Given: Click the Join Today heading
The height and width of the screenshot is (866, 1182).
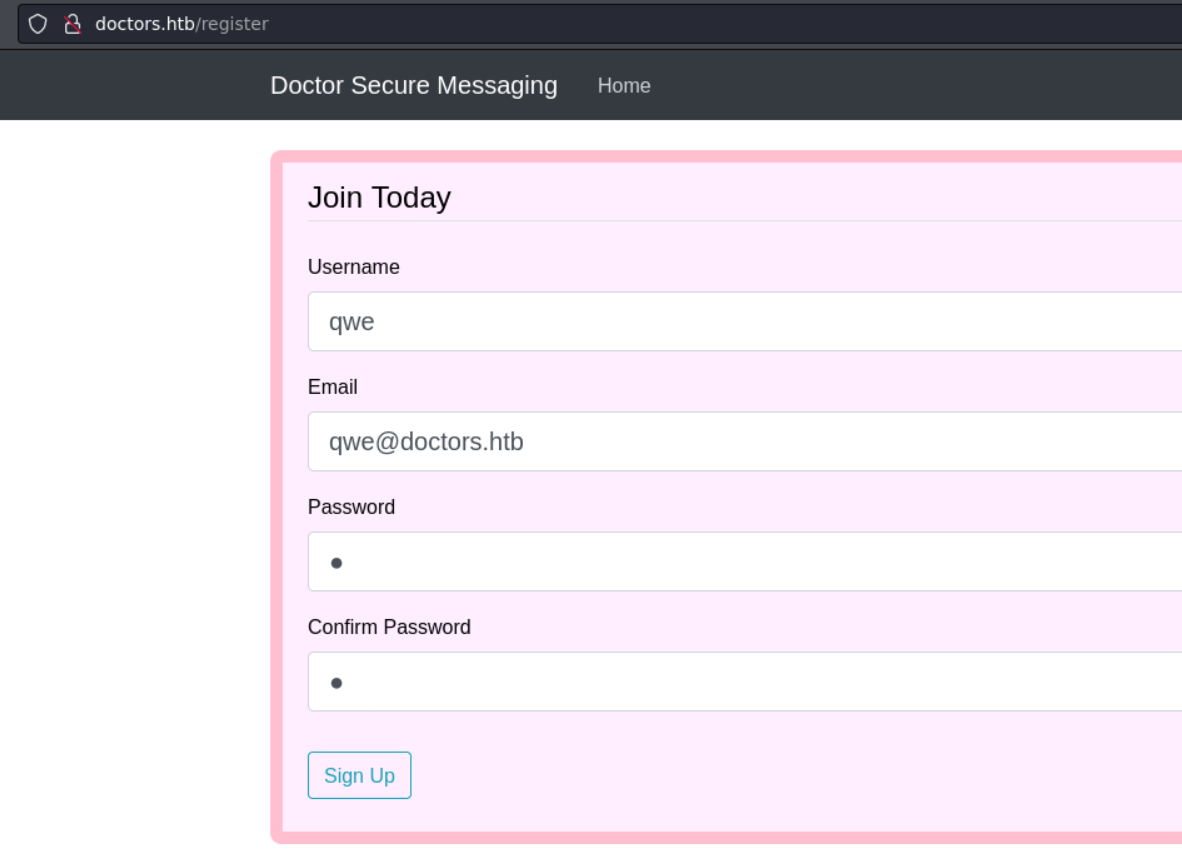Looking at the screenshot, I should (379, 197).
